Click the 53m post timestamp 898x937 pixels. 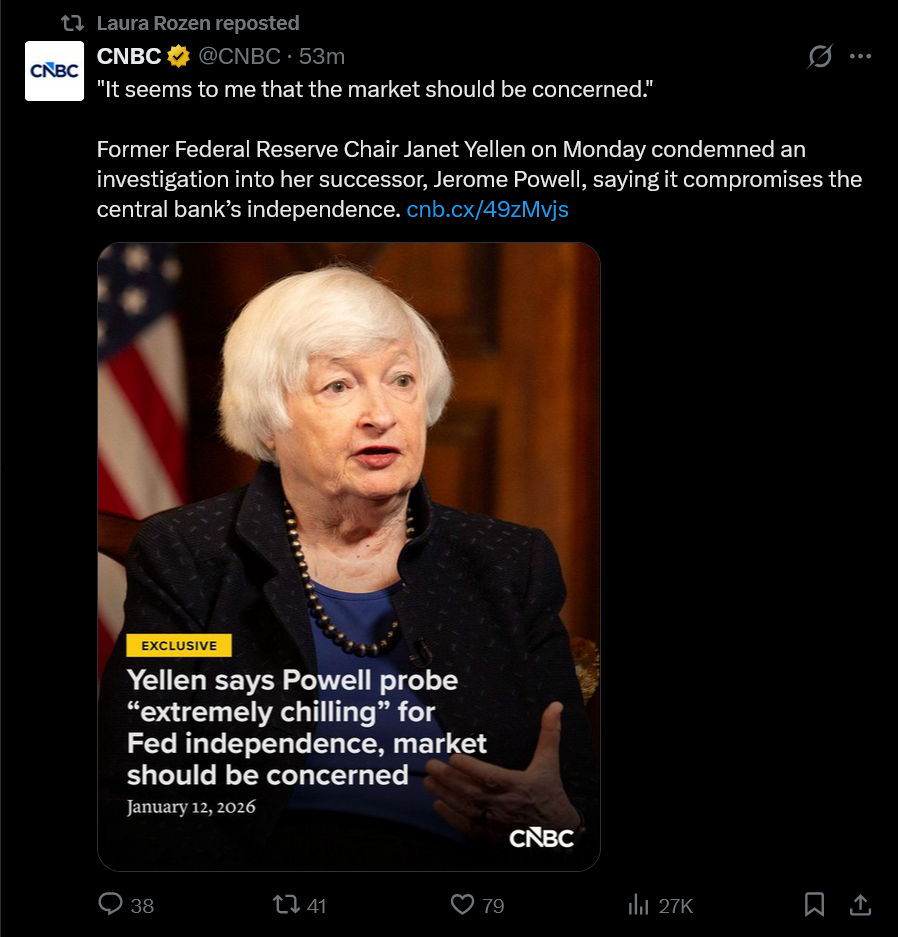pyautogui.click(x=321, y=56)
